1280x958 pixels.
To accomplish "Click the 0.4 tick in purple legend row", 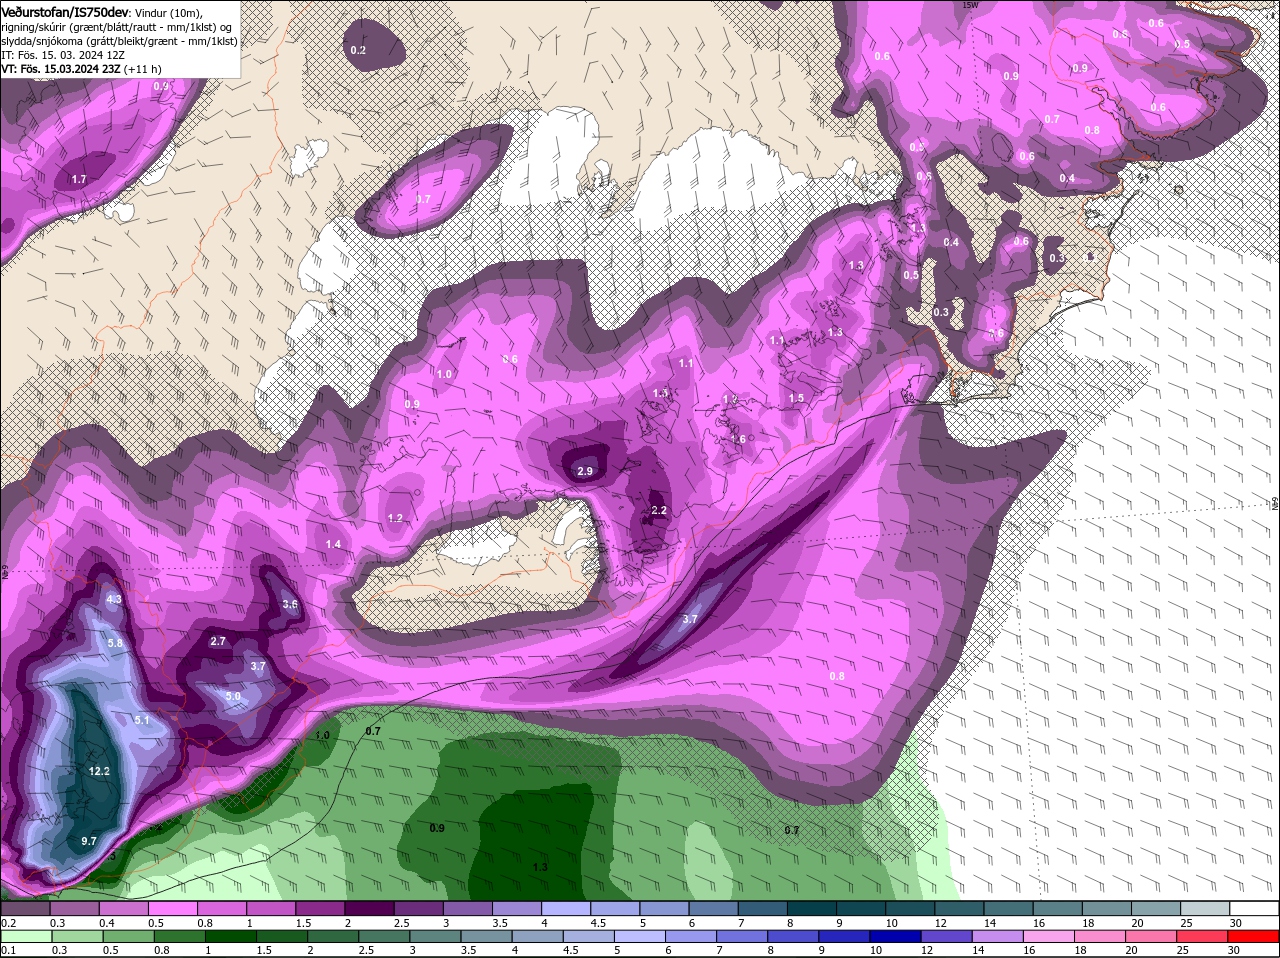I will (x=107, y=923).
